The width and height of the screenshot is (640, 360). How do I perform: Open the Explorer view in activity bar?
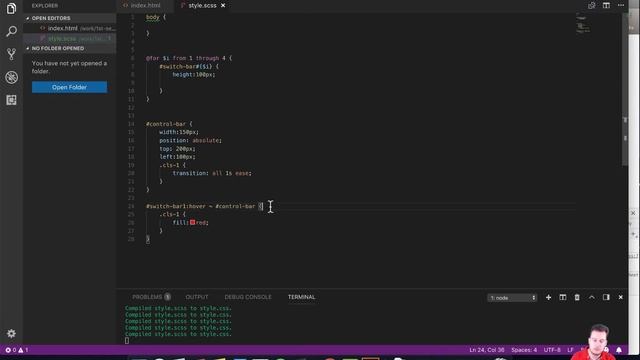pyautogui.click(x=11, y=8)
